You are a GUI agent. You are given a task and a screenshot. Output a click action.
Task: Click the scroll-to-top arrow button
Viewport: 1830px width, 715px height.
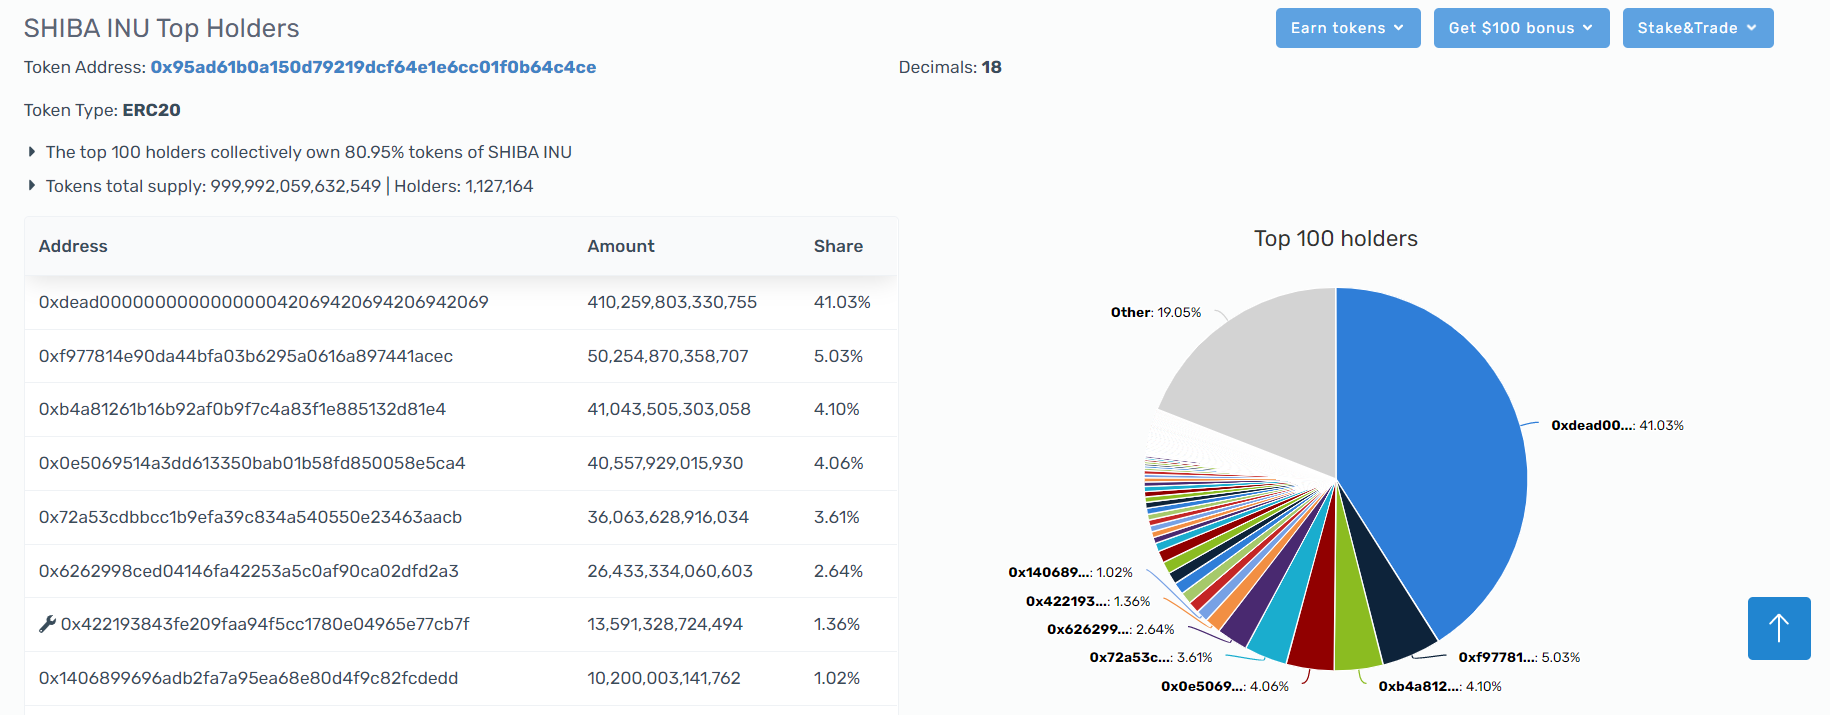click(x=1779, y=628)
